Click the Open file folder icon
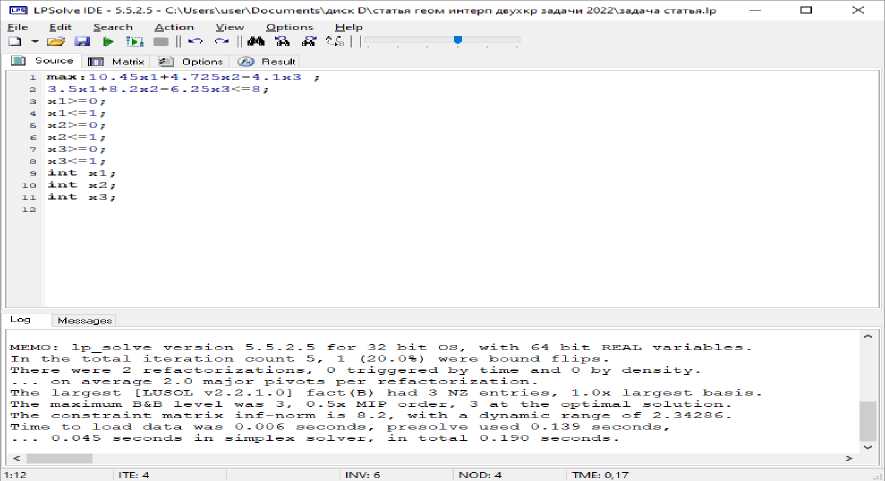 (x=56, y=41)
